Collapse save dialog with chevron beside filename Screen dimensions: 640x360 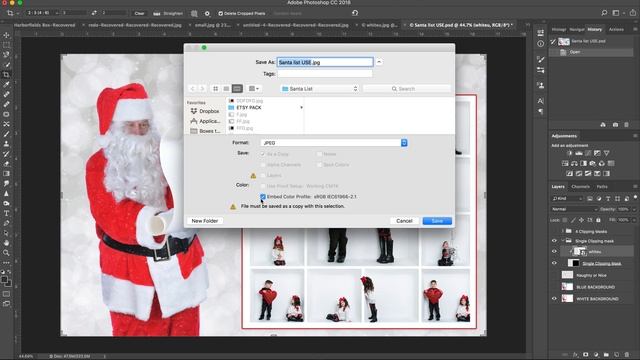tap(379, 62)
